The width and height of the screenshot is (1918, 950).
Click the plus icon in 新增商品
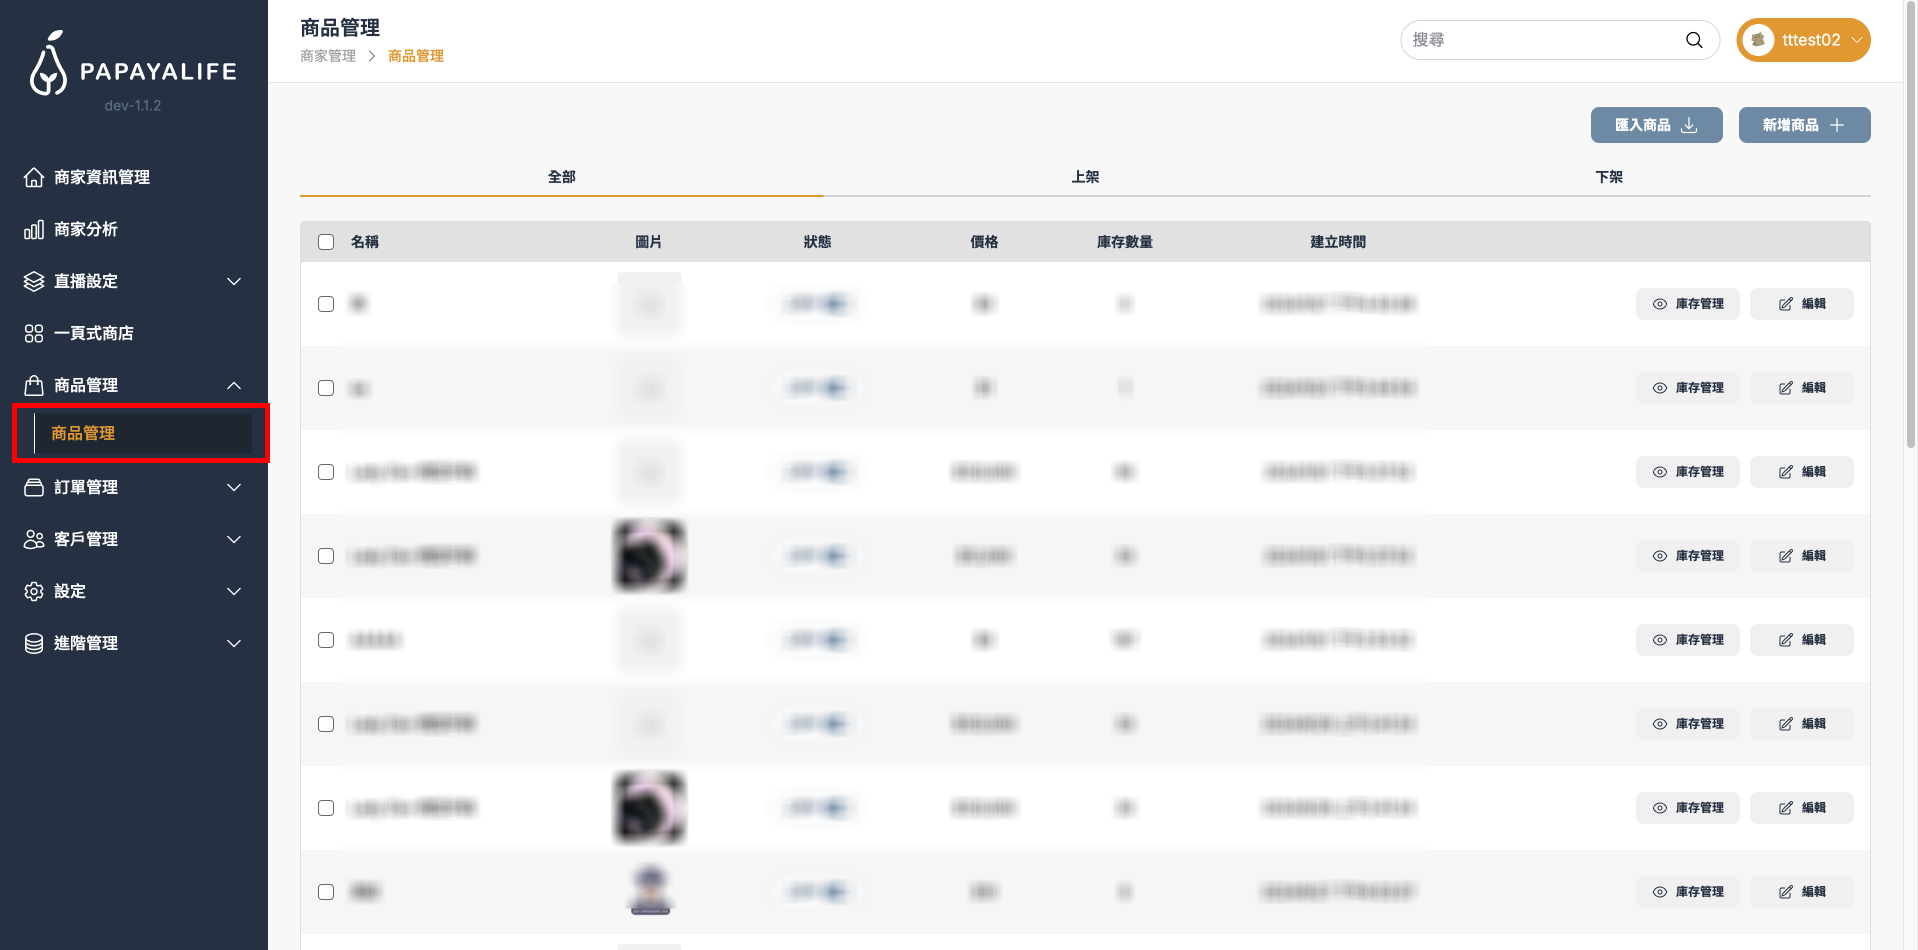[x=1837, y=125]
